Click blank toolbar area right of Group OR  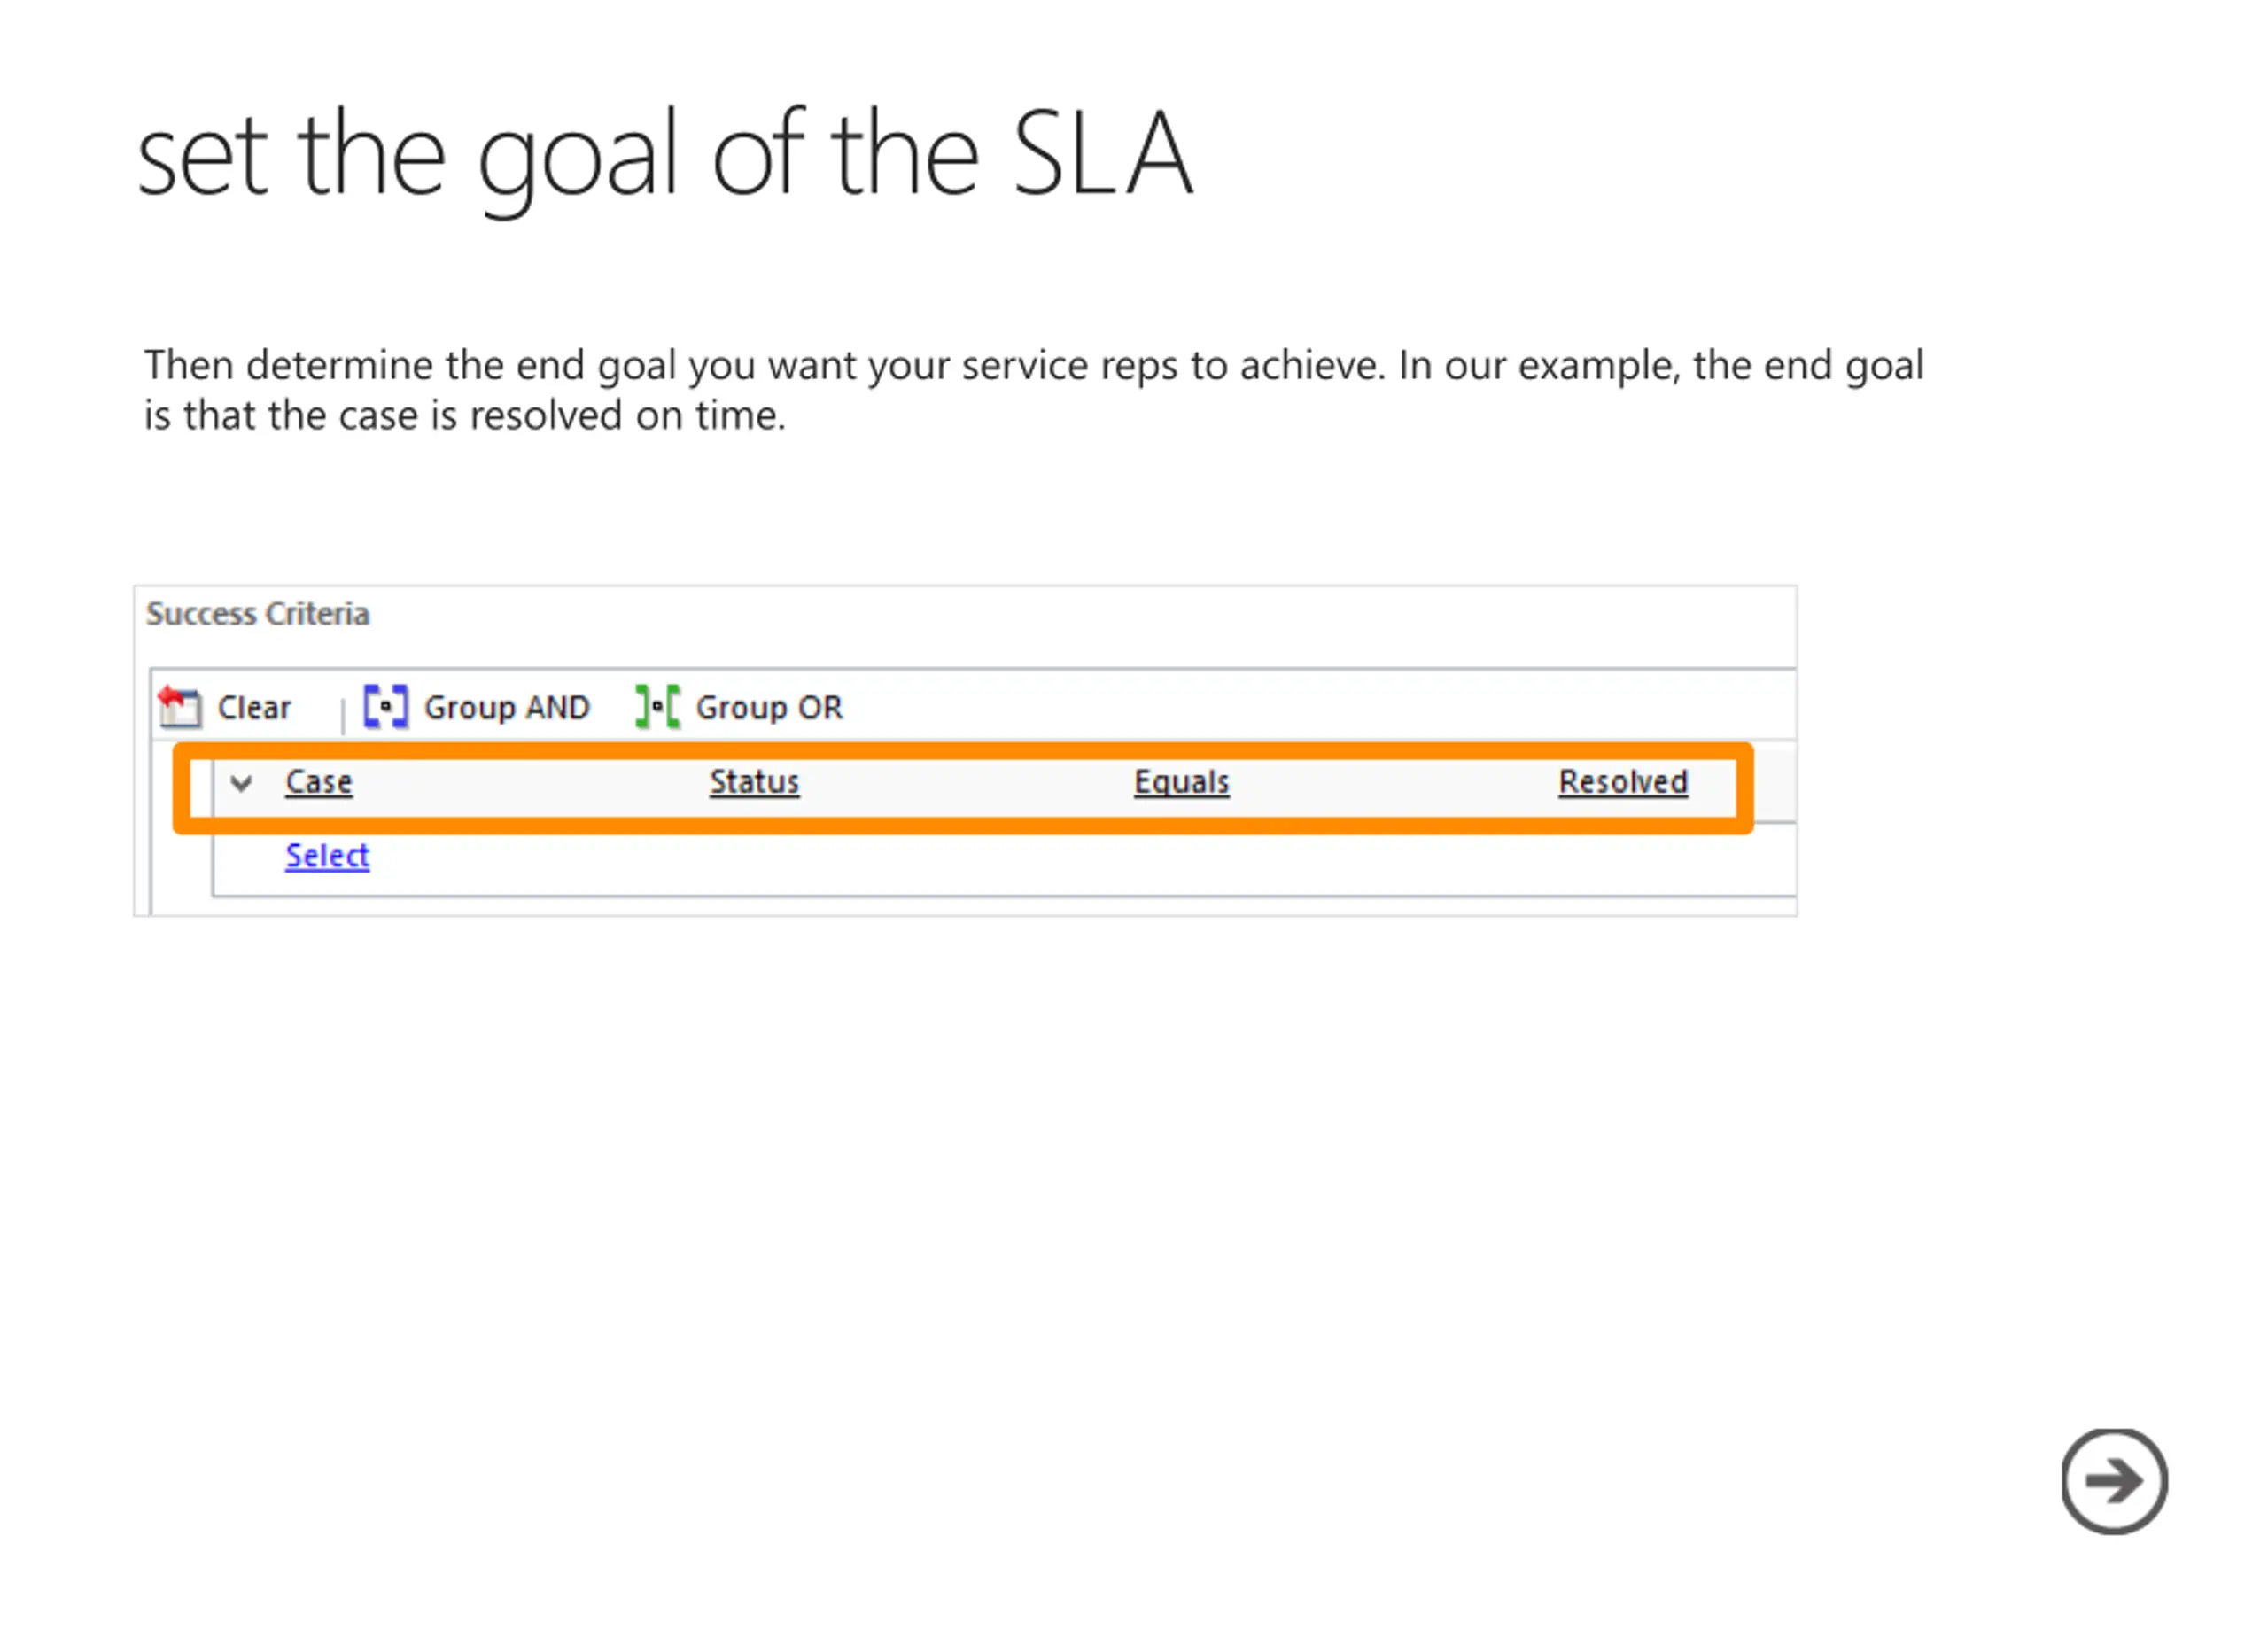click(x=1320, y=707)
